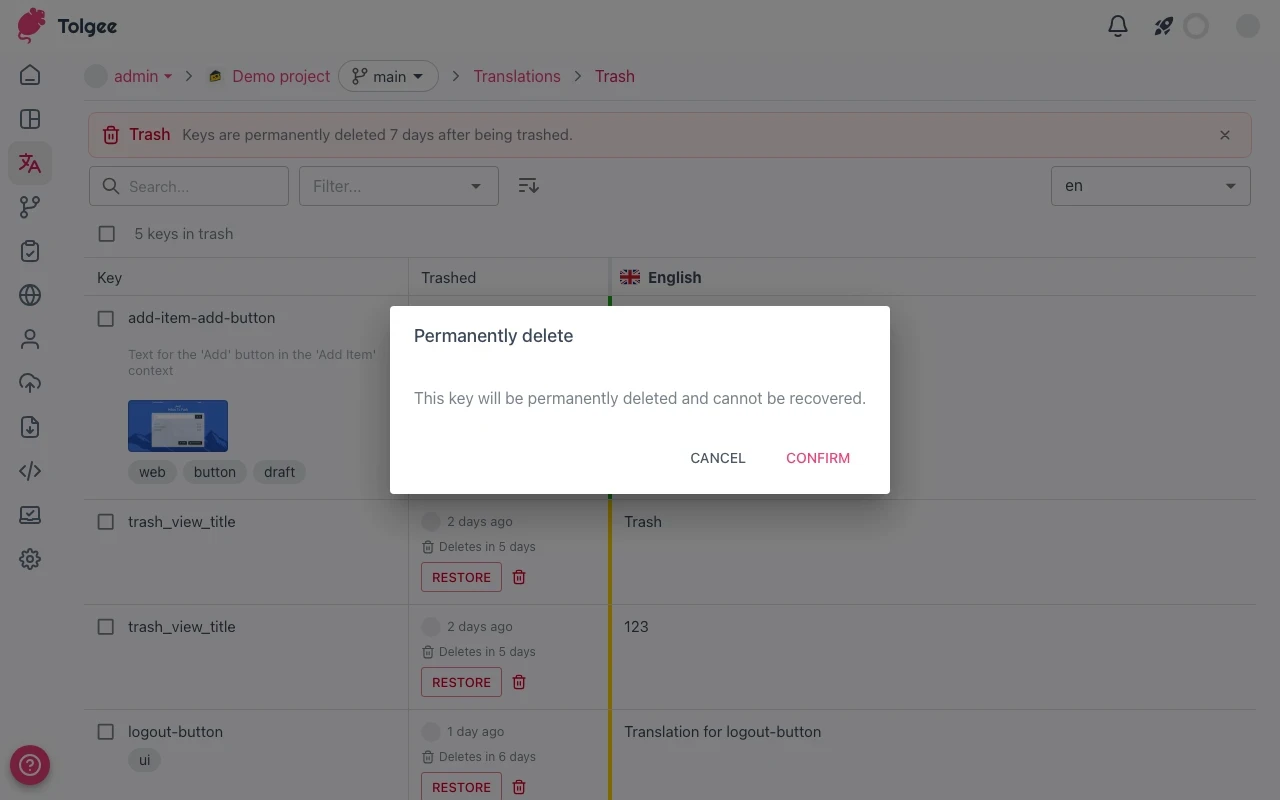Click inside the Search field

pyautogui.click(x=188, y=186)
